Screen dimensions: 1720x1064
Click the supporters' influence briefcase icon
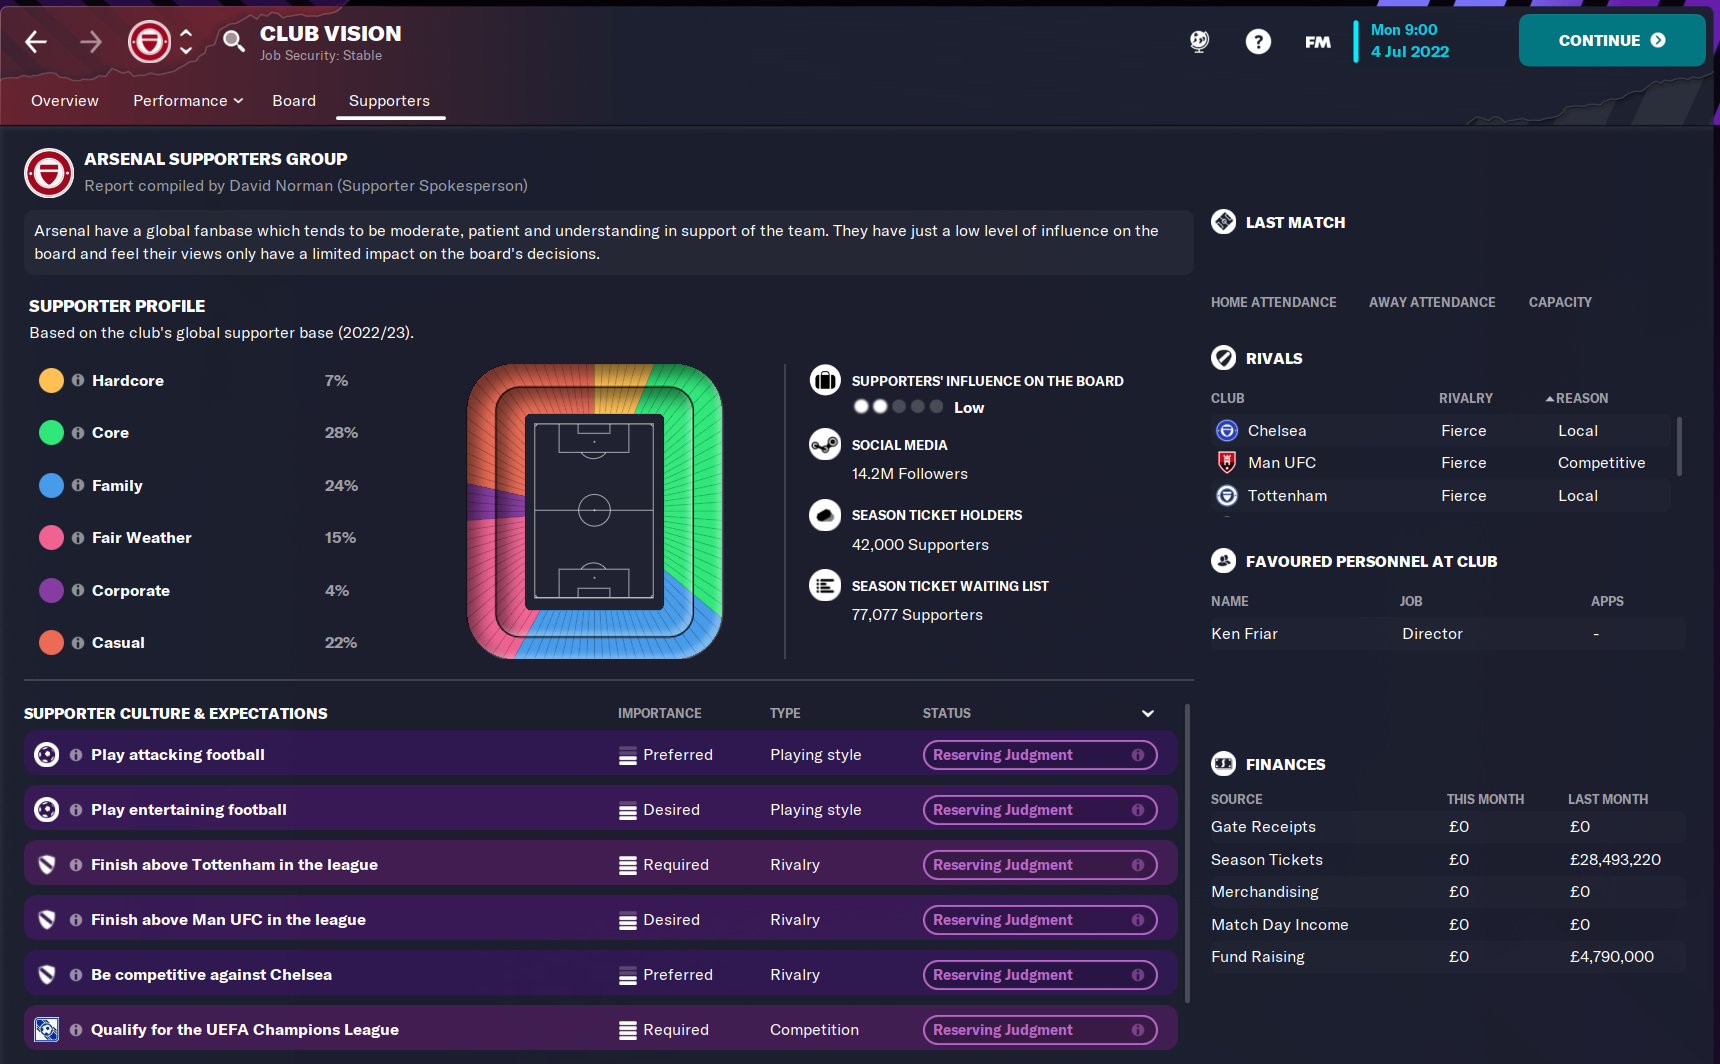(825, 380)
